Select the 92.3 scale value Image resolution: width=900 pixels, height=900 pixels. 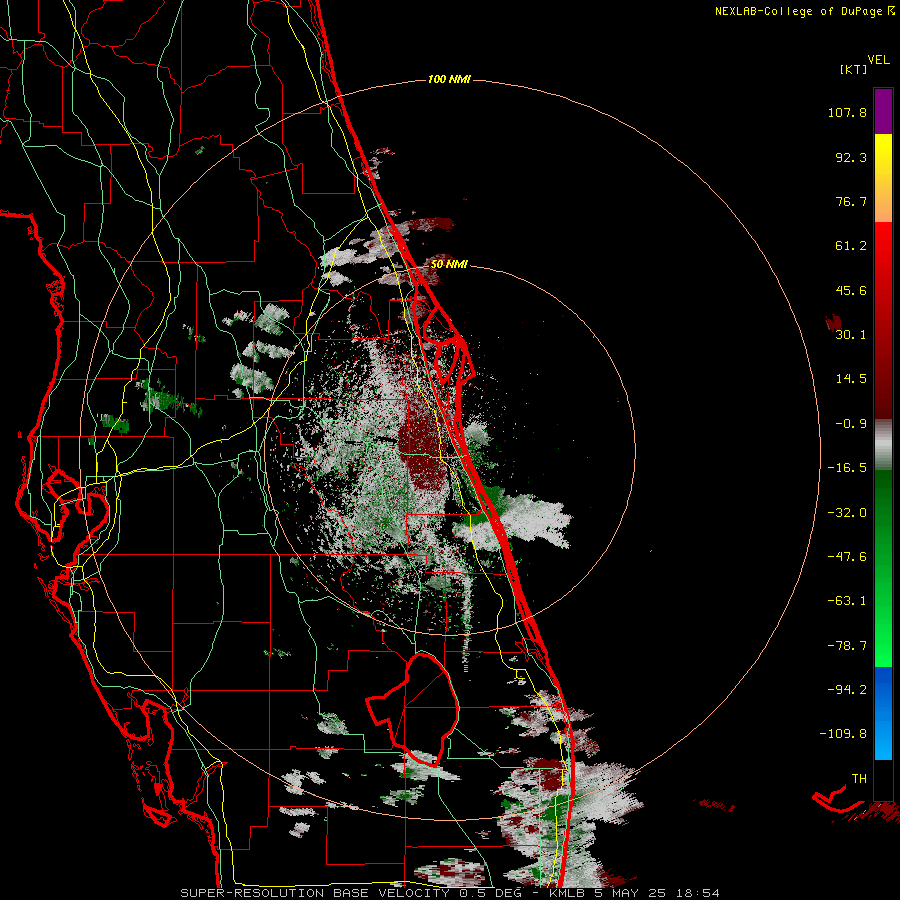coord(851,157)
